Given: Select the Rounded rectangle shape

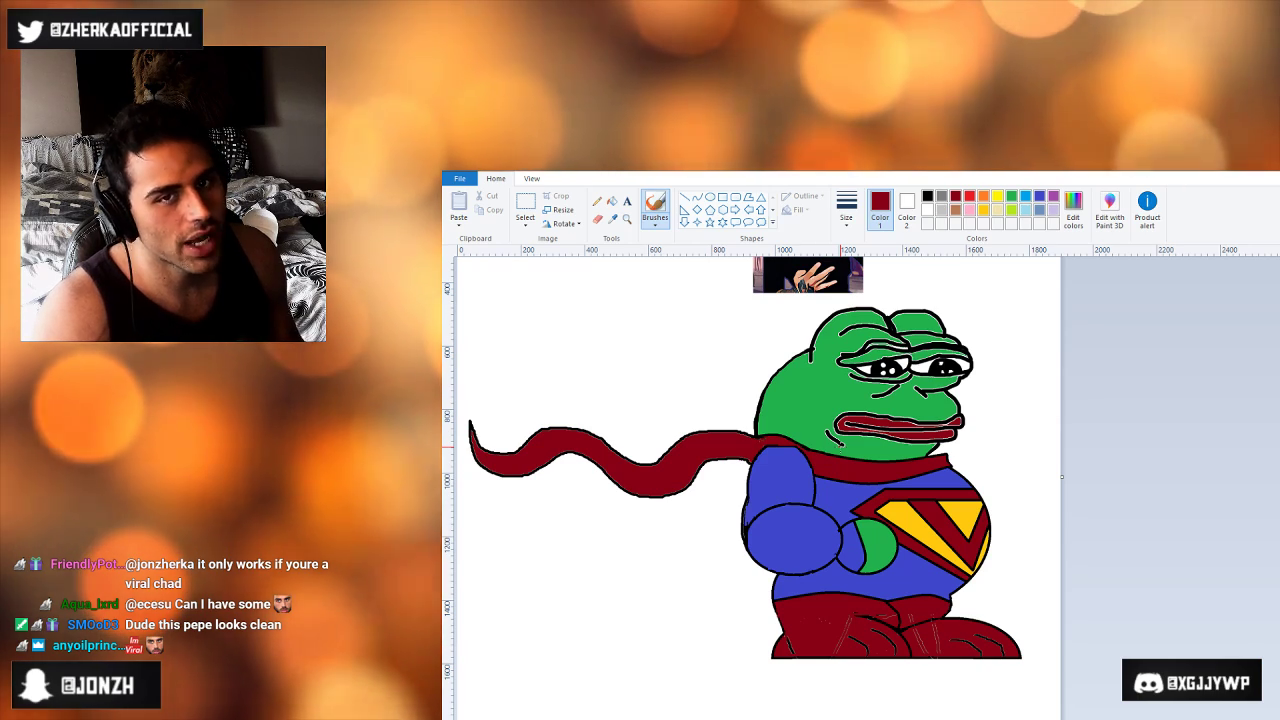Looking at the screenshot, I should point(736,197).
